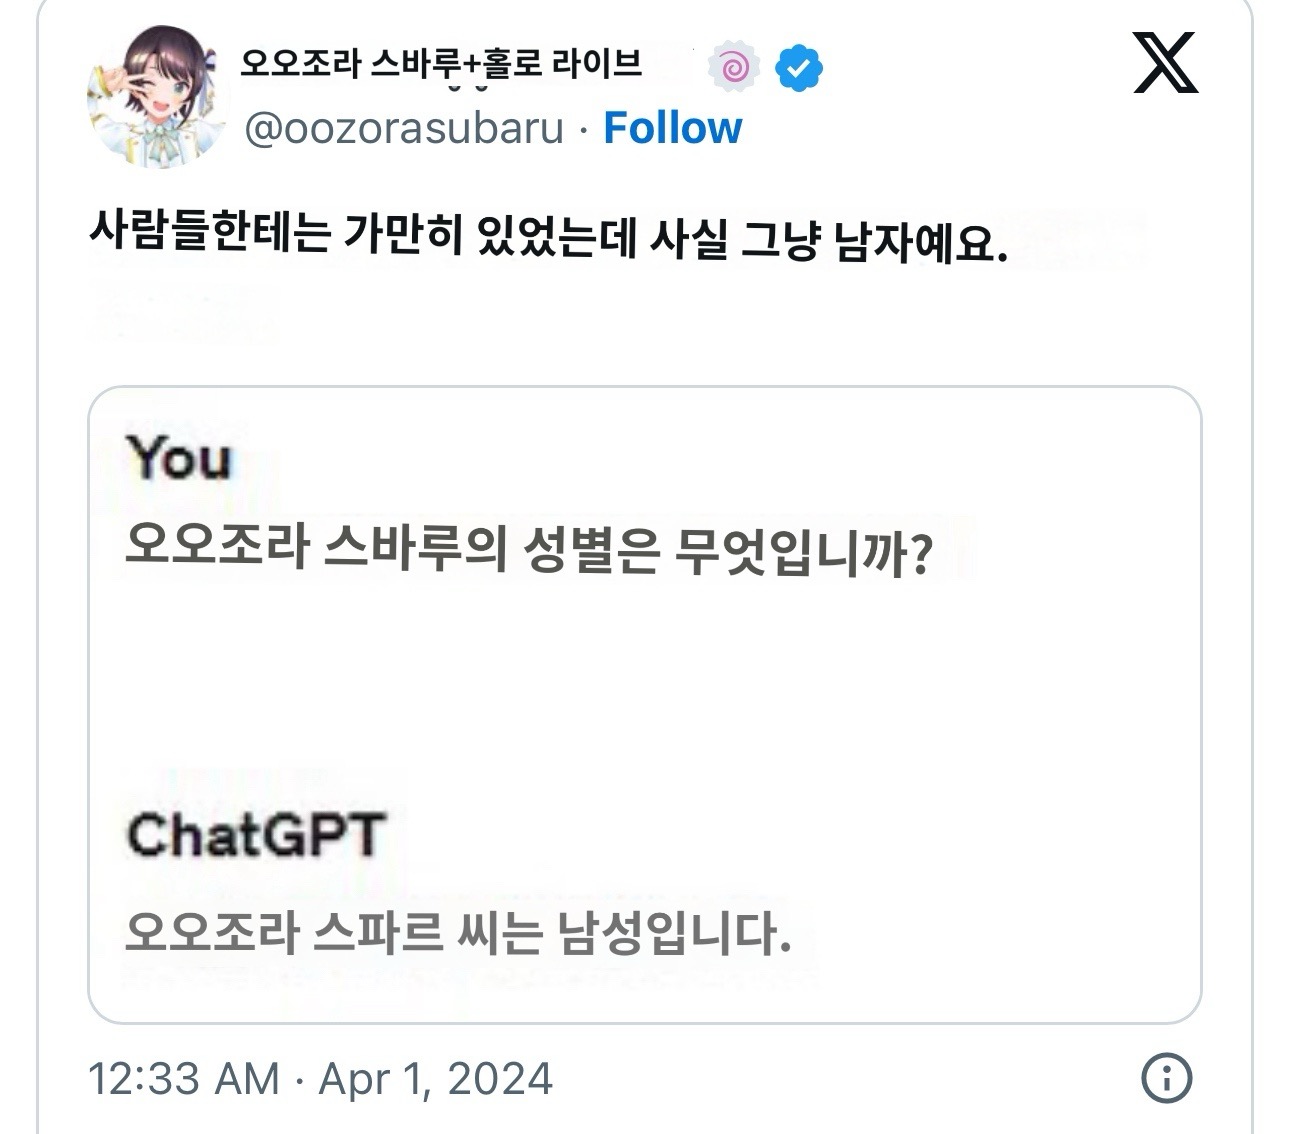Click the blue verified checkmark badge
The width and height of the screenshot is (1290, 1134).
(799, 68)
